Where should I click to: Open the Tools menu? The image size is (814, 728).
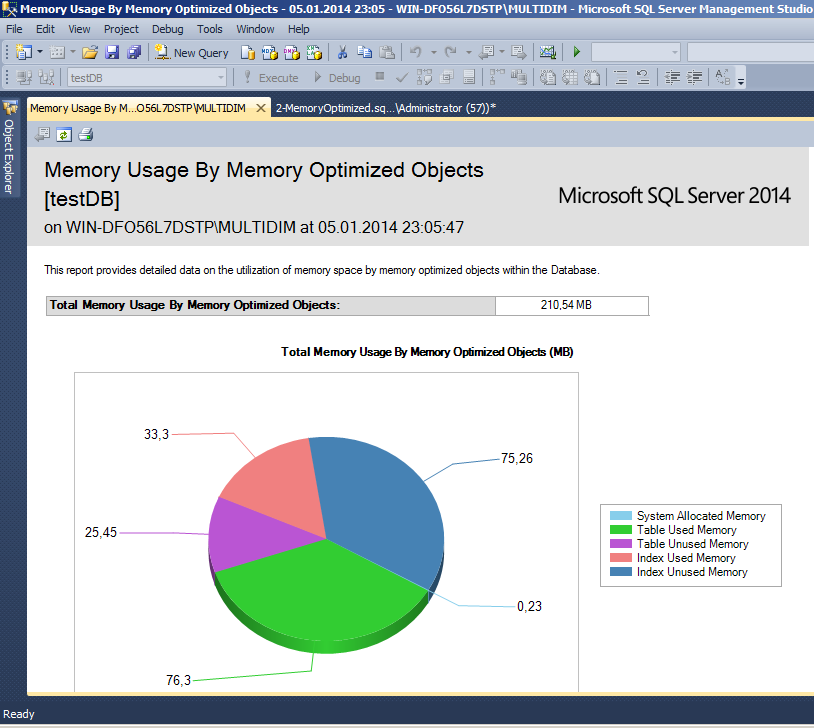(210, 29)
